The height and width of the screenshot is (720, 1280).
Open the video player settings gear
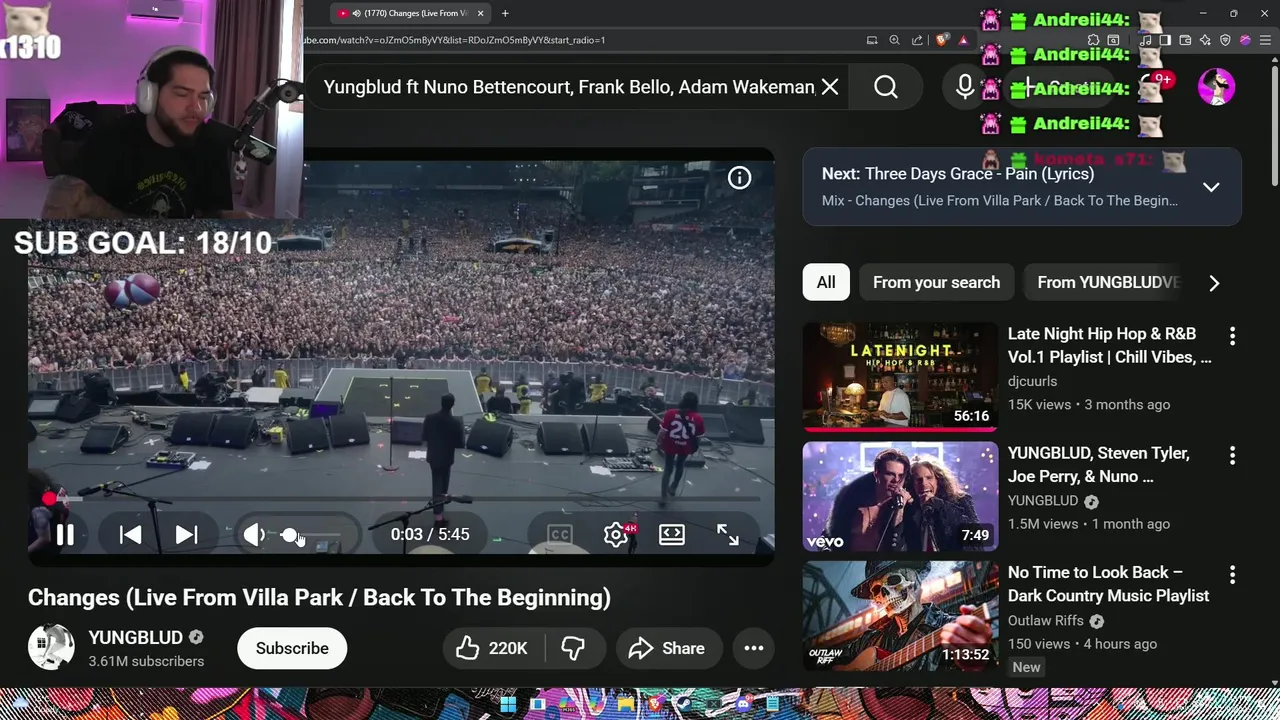(616, 535)
